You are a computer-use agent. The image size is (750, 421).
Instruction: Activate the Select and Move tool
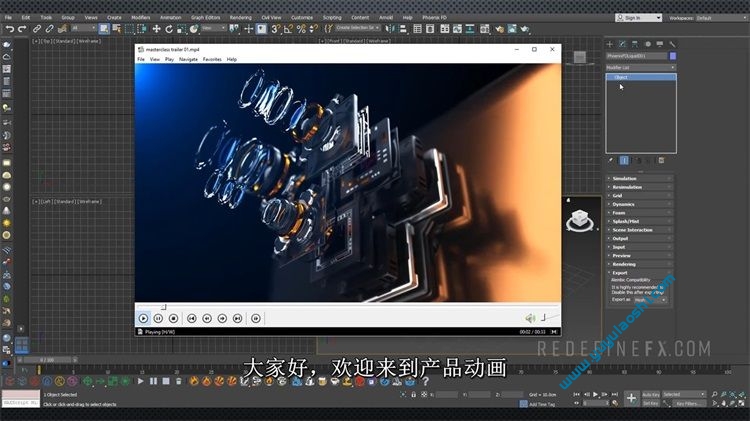[x=156, y=29]
